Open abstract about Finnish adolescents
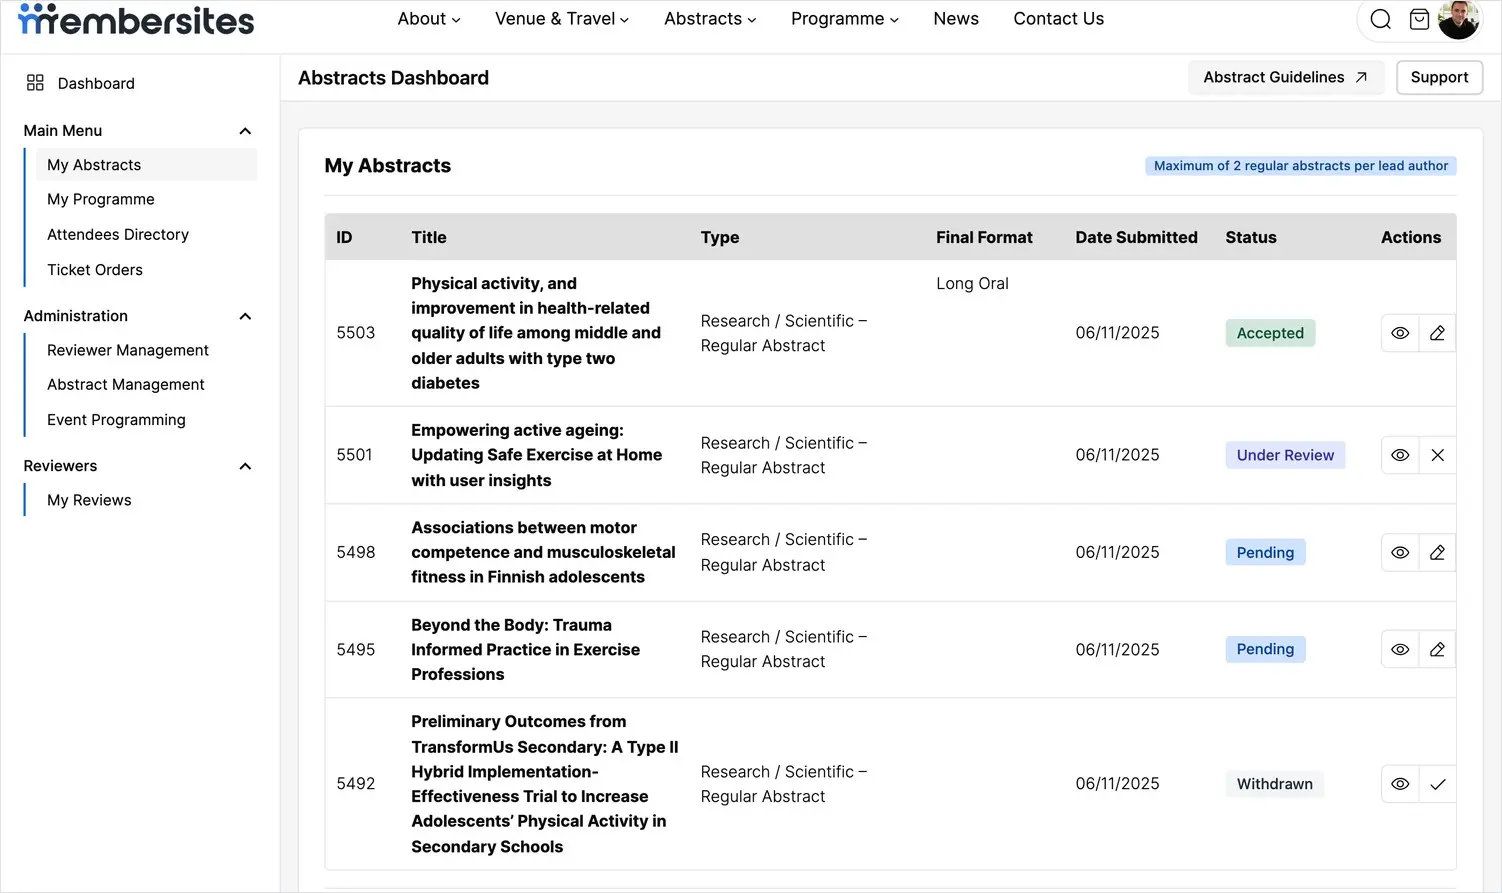 (x=543, y=552)
